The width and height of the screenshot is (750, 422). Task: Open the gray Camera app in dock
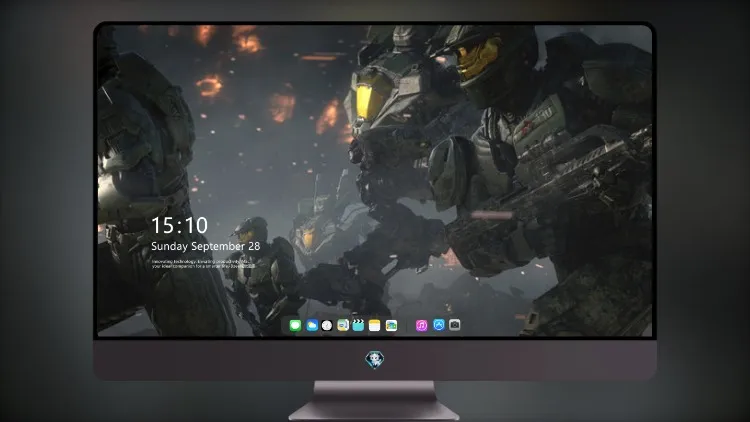coord(455,325)
